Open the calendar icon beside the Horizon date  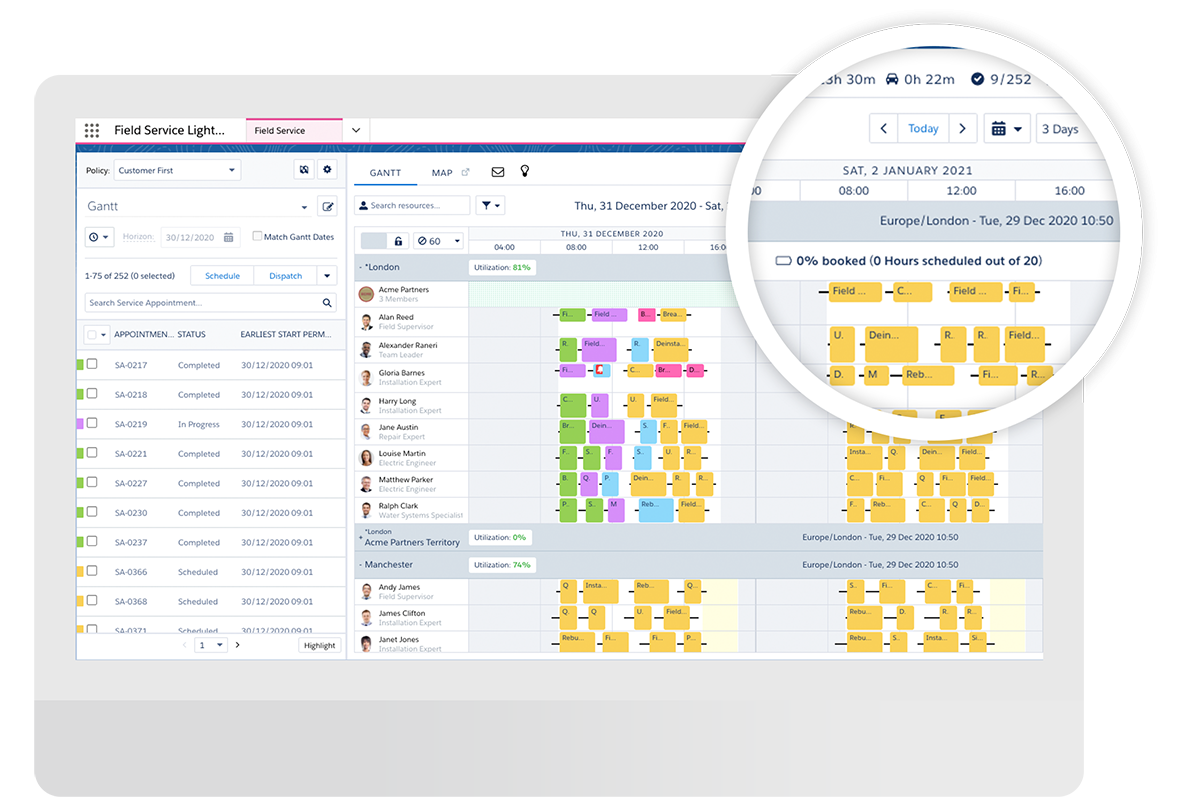pyautogui.click(x=229, y=237)
